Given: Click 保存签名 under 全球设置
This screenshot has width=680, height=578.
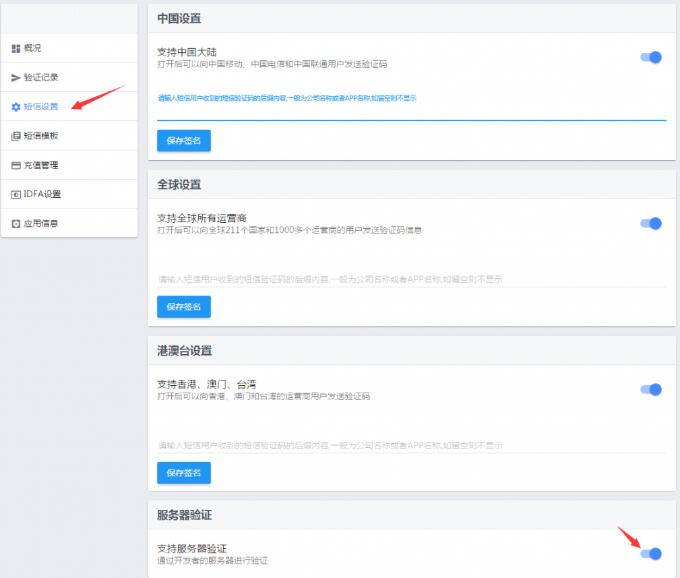Looking at the screenshot, I should (184, 307).
